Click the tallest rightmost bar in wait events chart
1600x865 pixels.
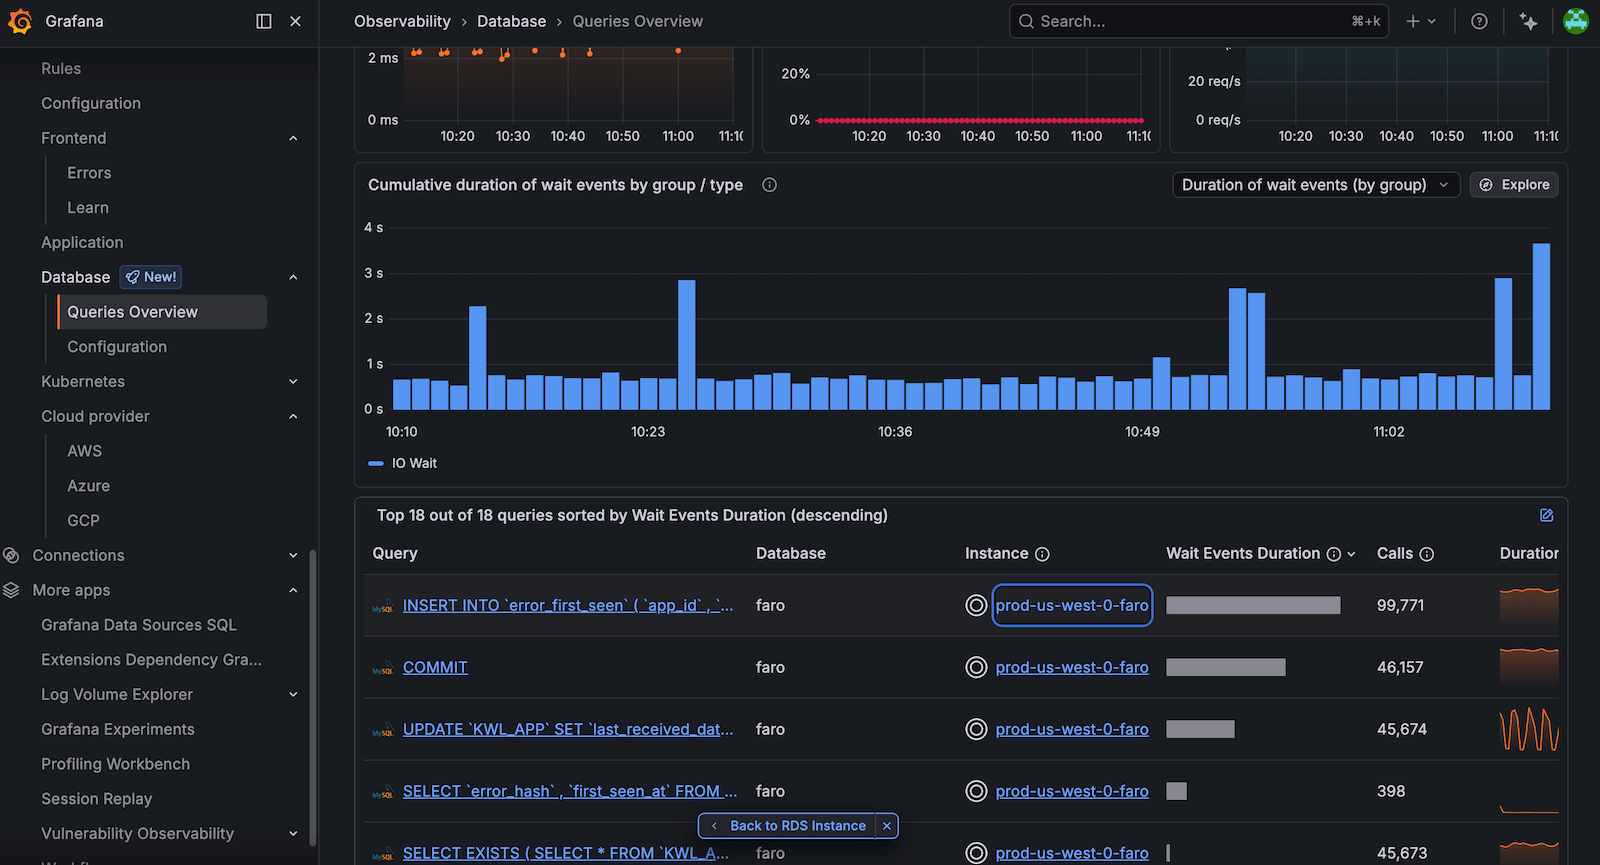point(1541,326)
